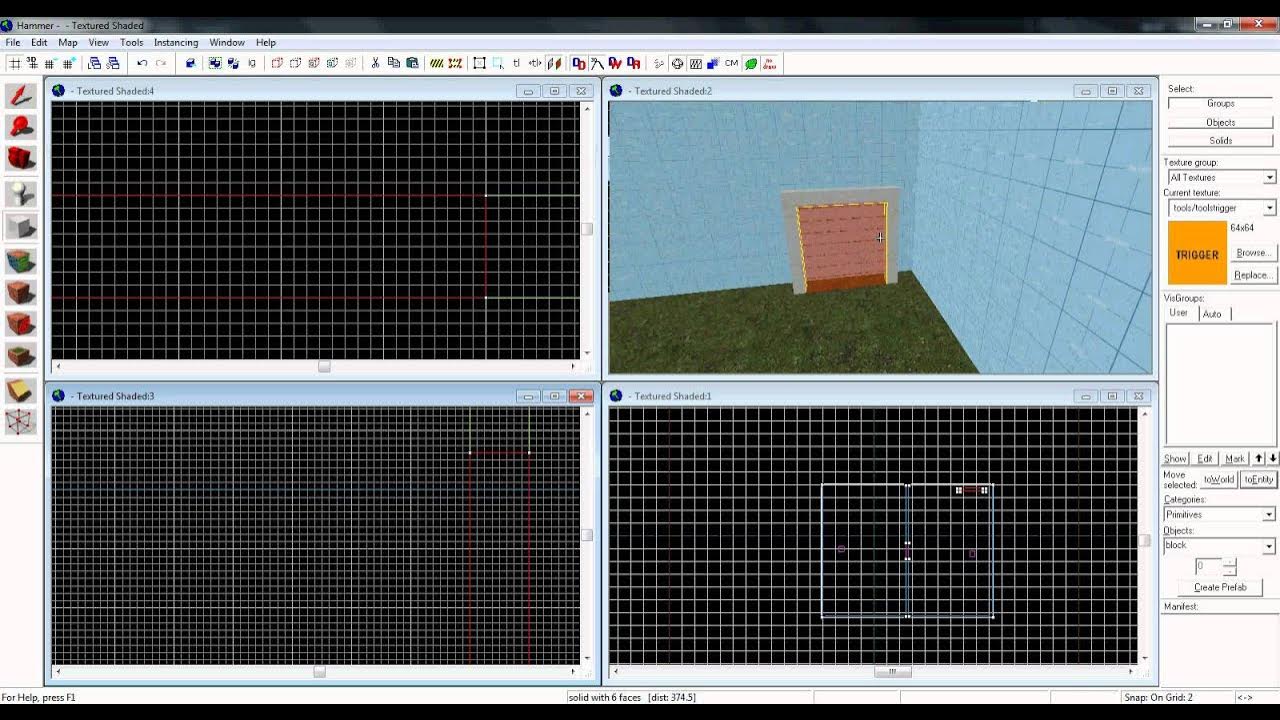
Task: Select the Block tool (white cube)
Action: 20,226
